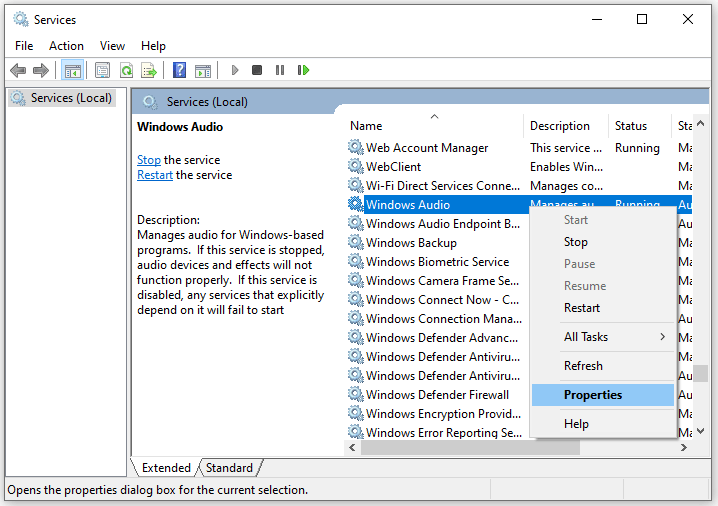Image resolution: width=718 pixels, height=506 pixels.
Task: Click the gear icon beside WebClient
Action: [x=355, y=166]
